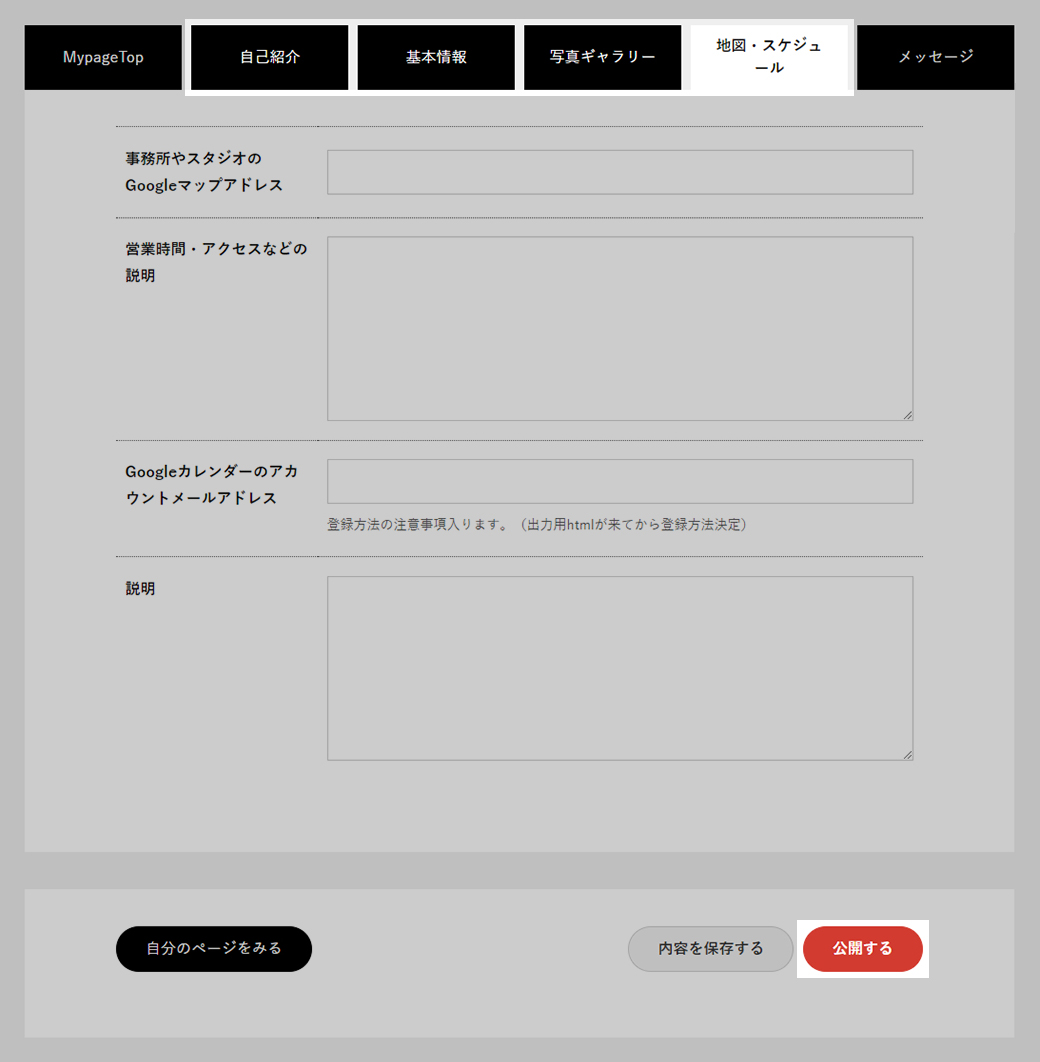This screenshot has height=1062, width=1040.
Task: Click the bottom 説明 textarea
Action: (x=620, y=668)
